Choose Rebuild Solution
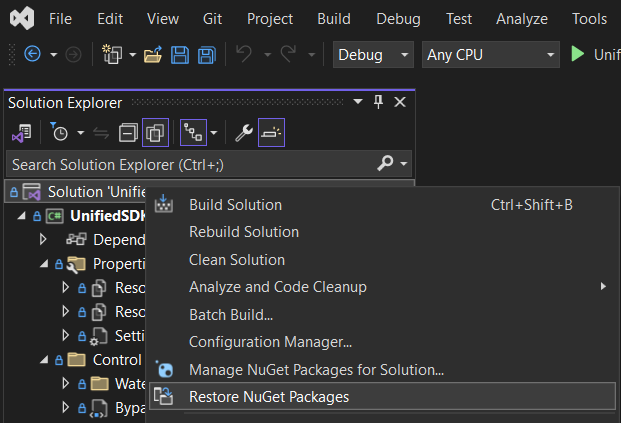 381,232
